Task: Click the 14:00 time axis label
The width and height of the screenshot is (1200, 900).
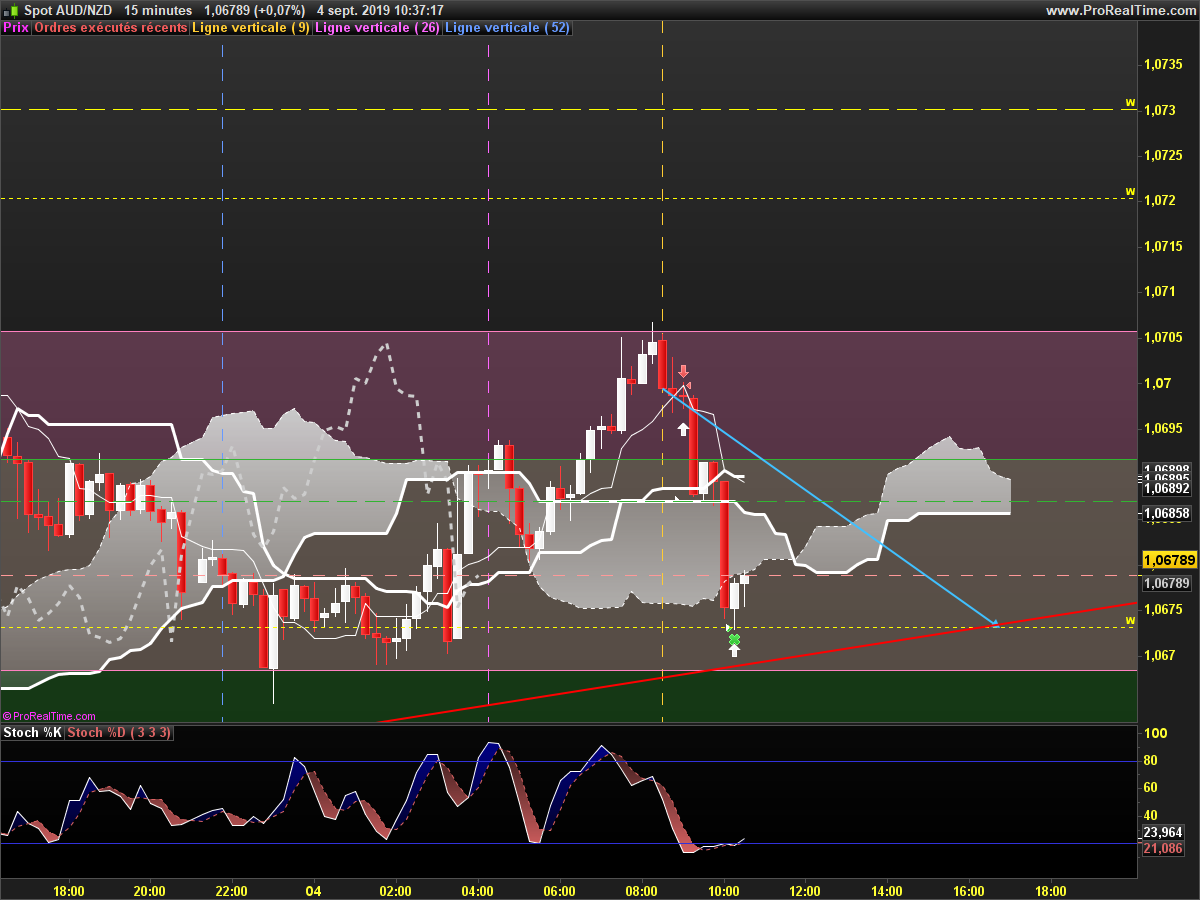Action: click(887, 891)
